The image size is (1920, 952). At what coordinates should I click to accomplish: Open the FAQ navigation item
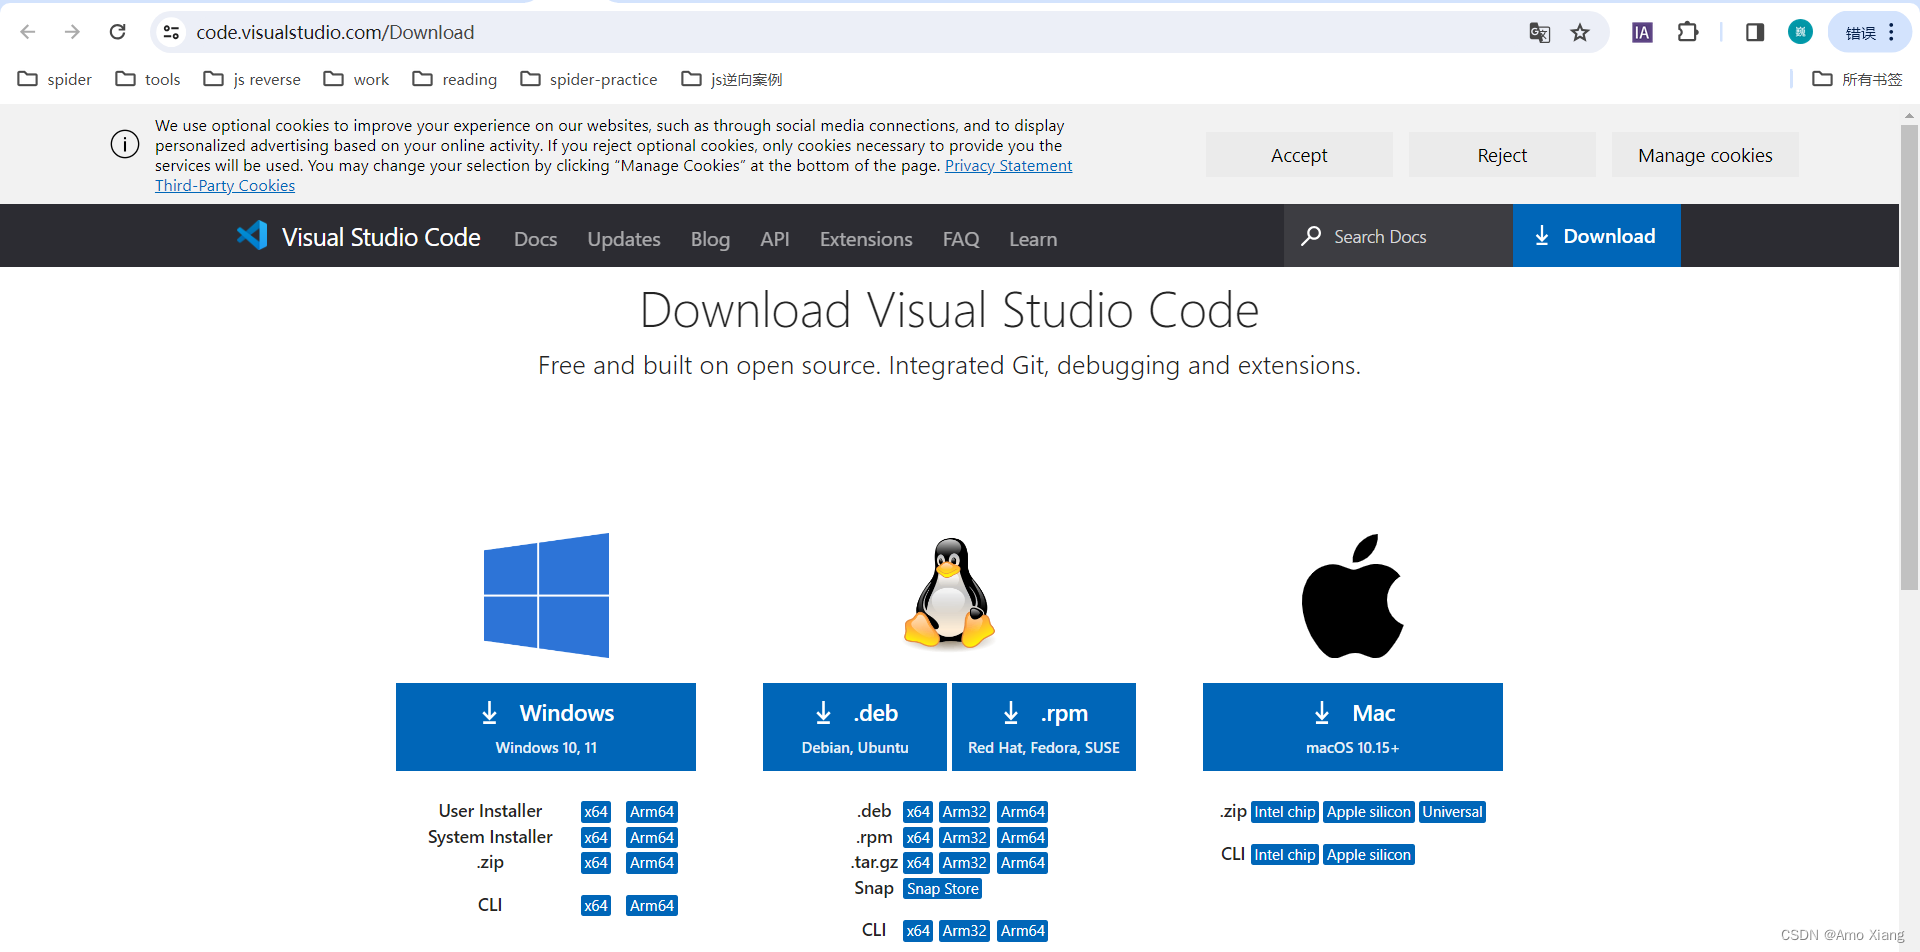(x=961, y=239)
